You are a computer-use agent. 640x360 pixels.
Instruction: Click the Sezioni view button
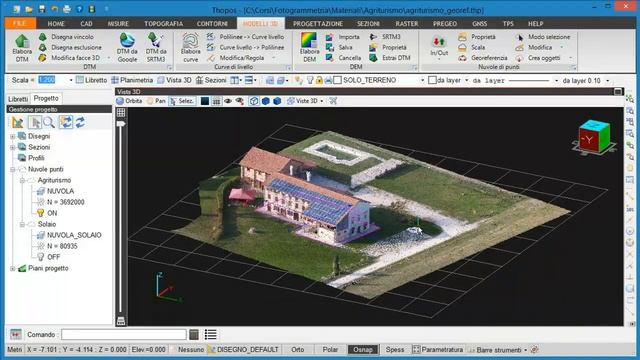211,80
